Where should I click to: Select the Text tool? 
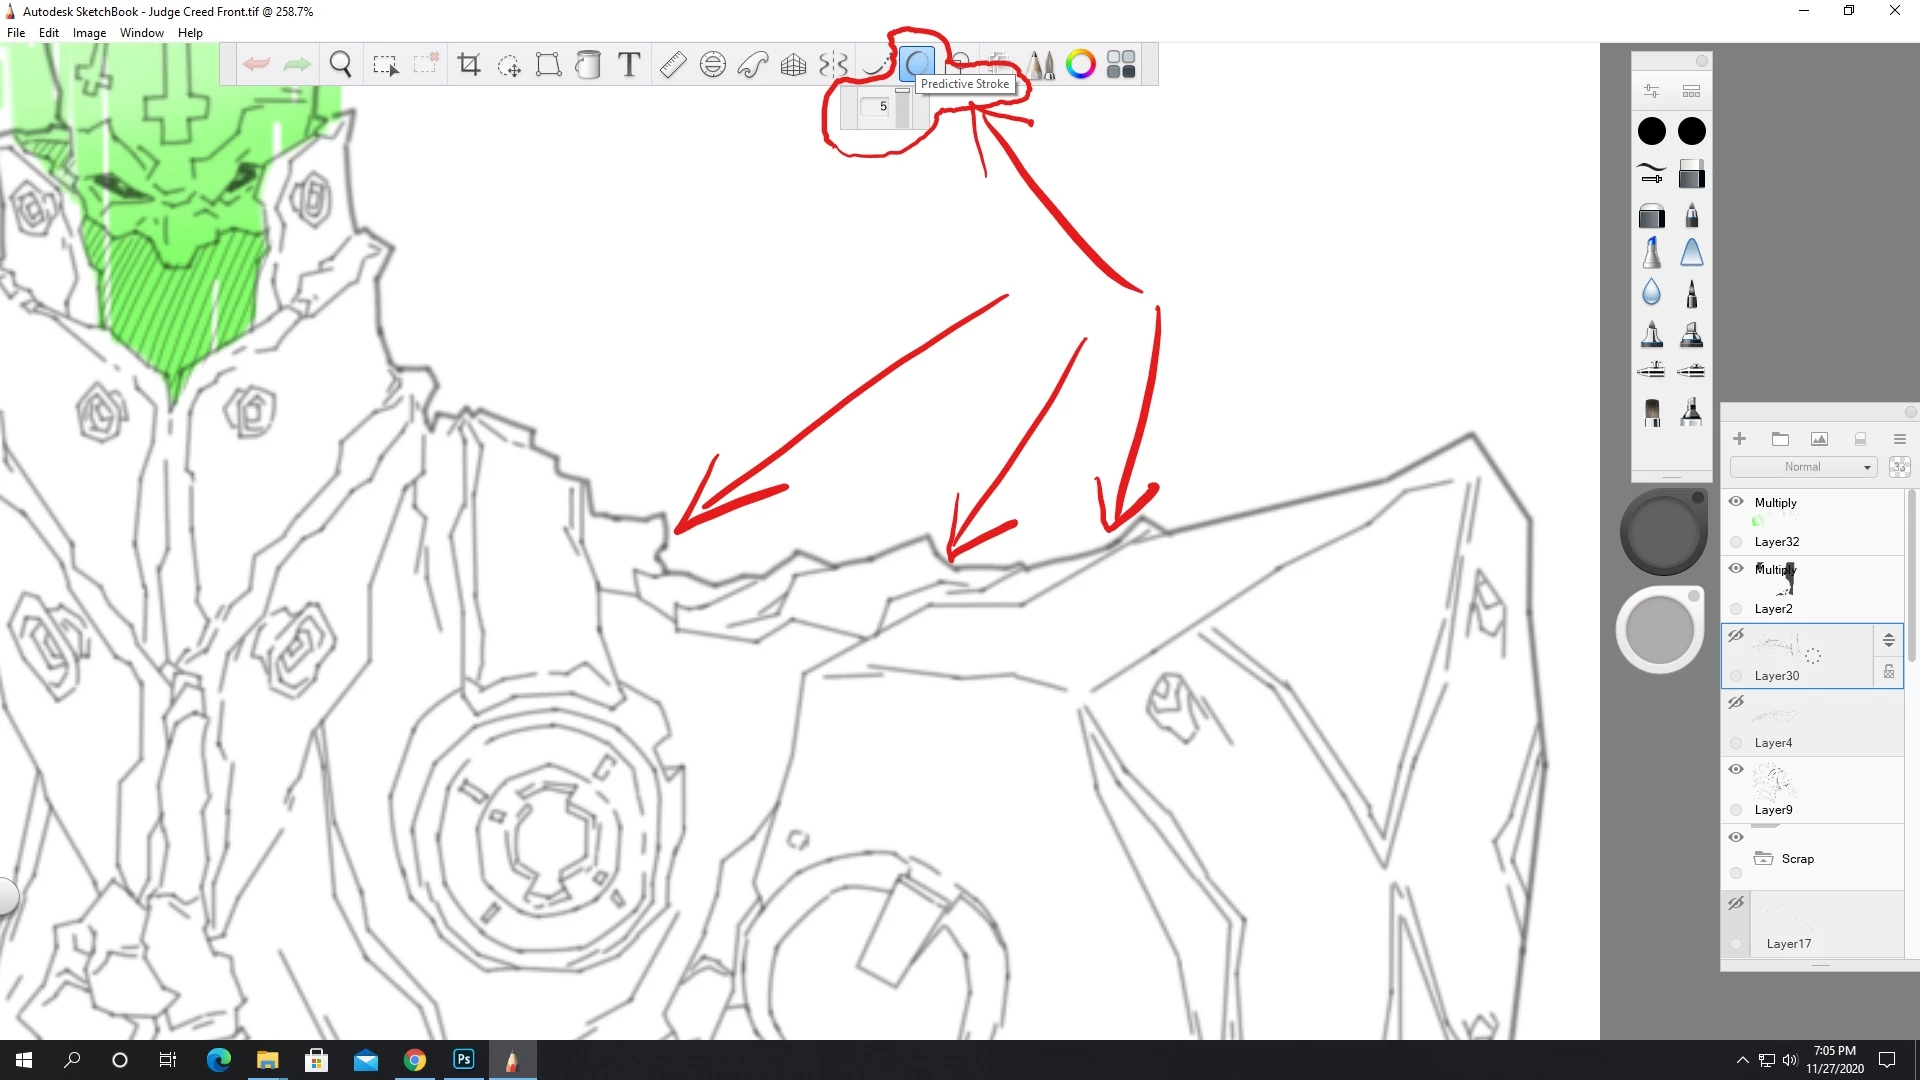click(x=629, y=65)
